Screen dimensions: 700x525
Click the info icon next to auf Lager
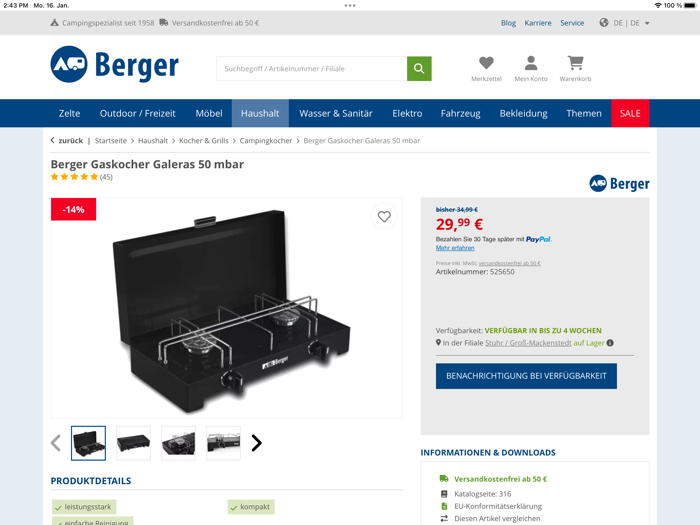610,343
